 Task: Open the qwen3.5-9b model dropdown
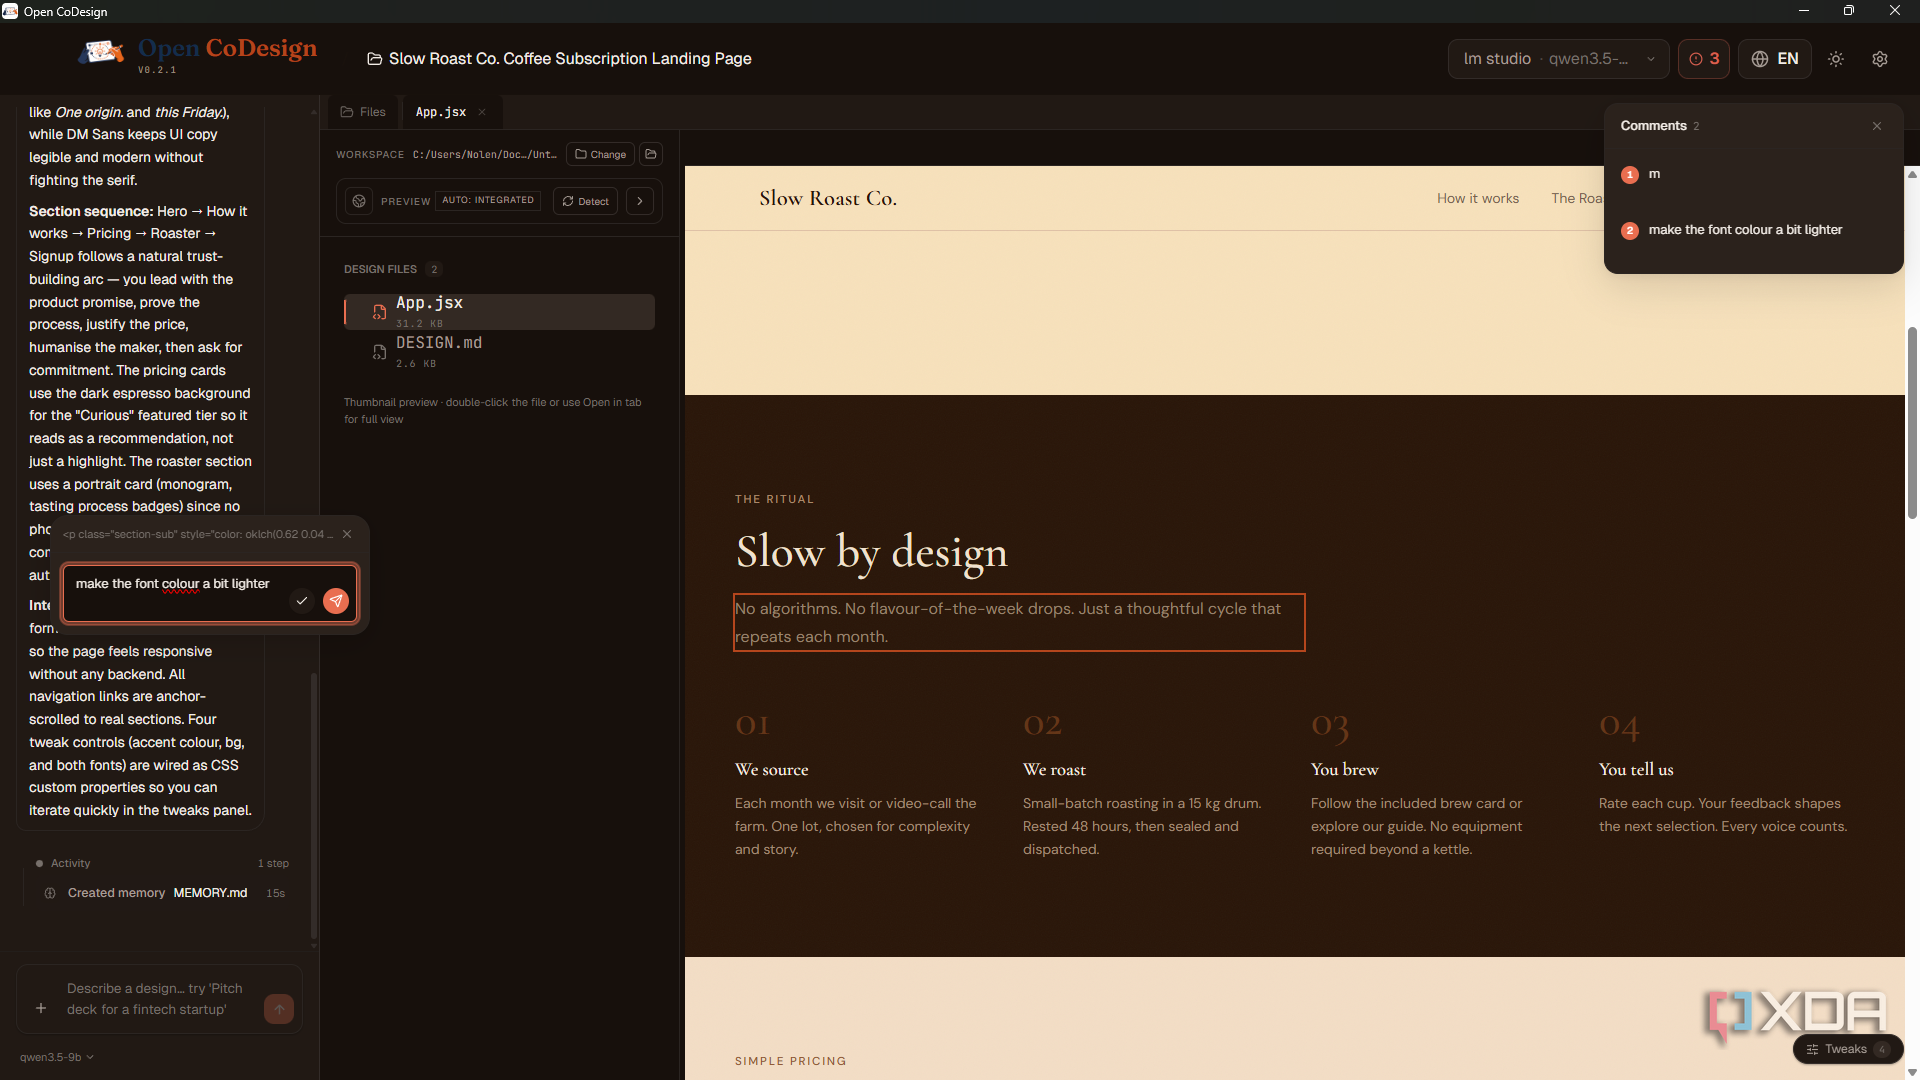[x=57, y=1057]
